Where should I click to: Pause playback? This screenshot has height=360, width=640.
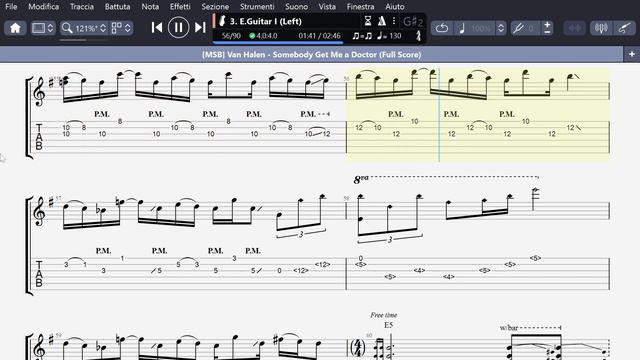point(178,27)
